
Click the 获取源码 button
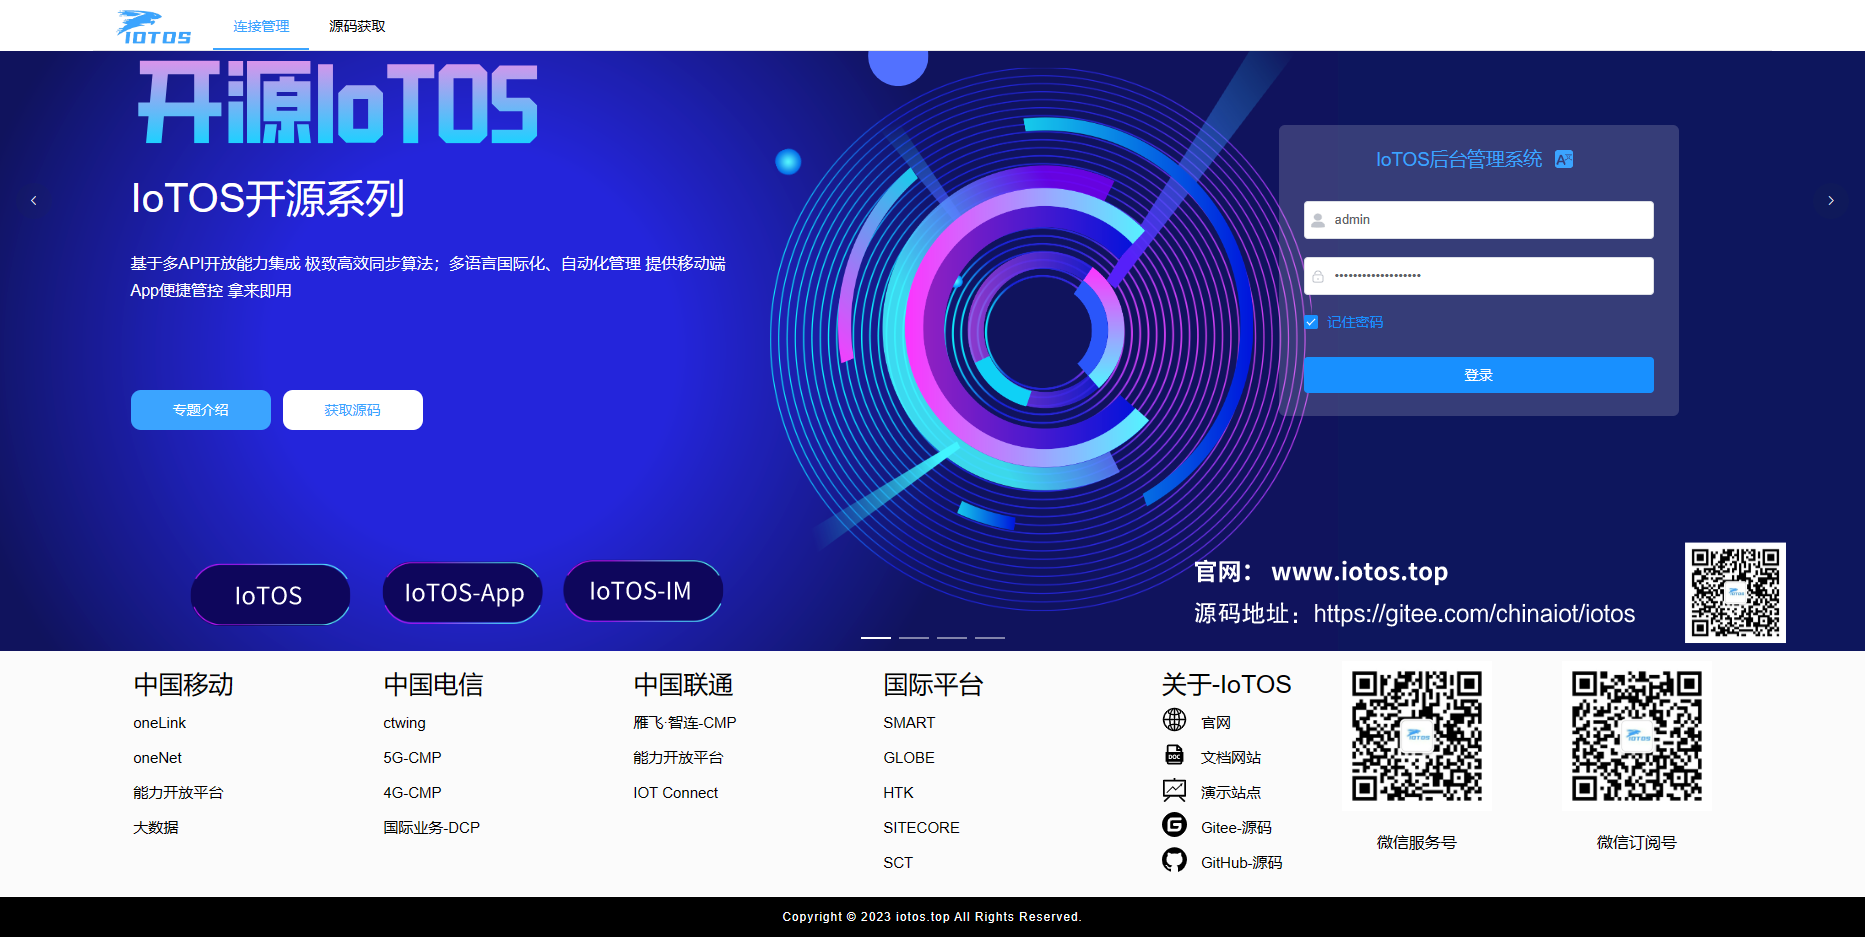click(353, 410)
